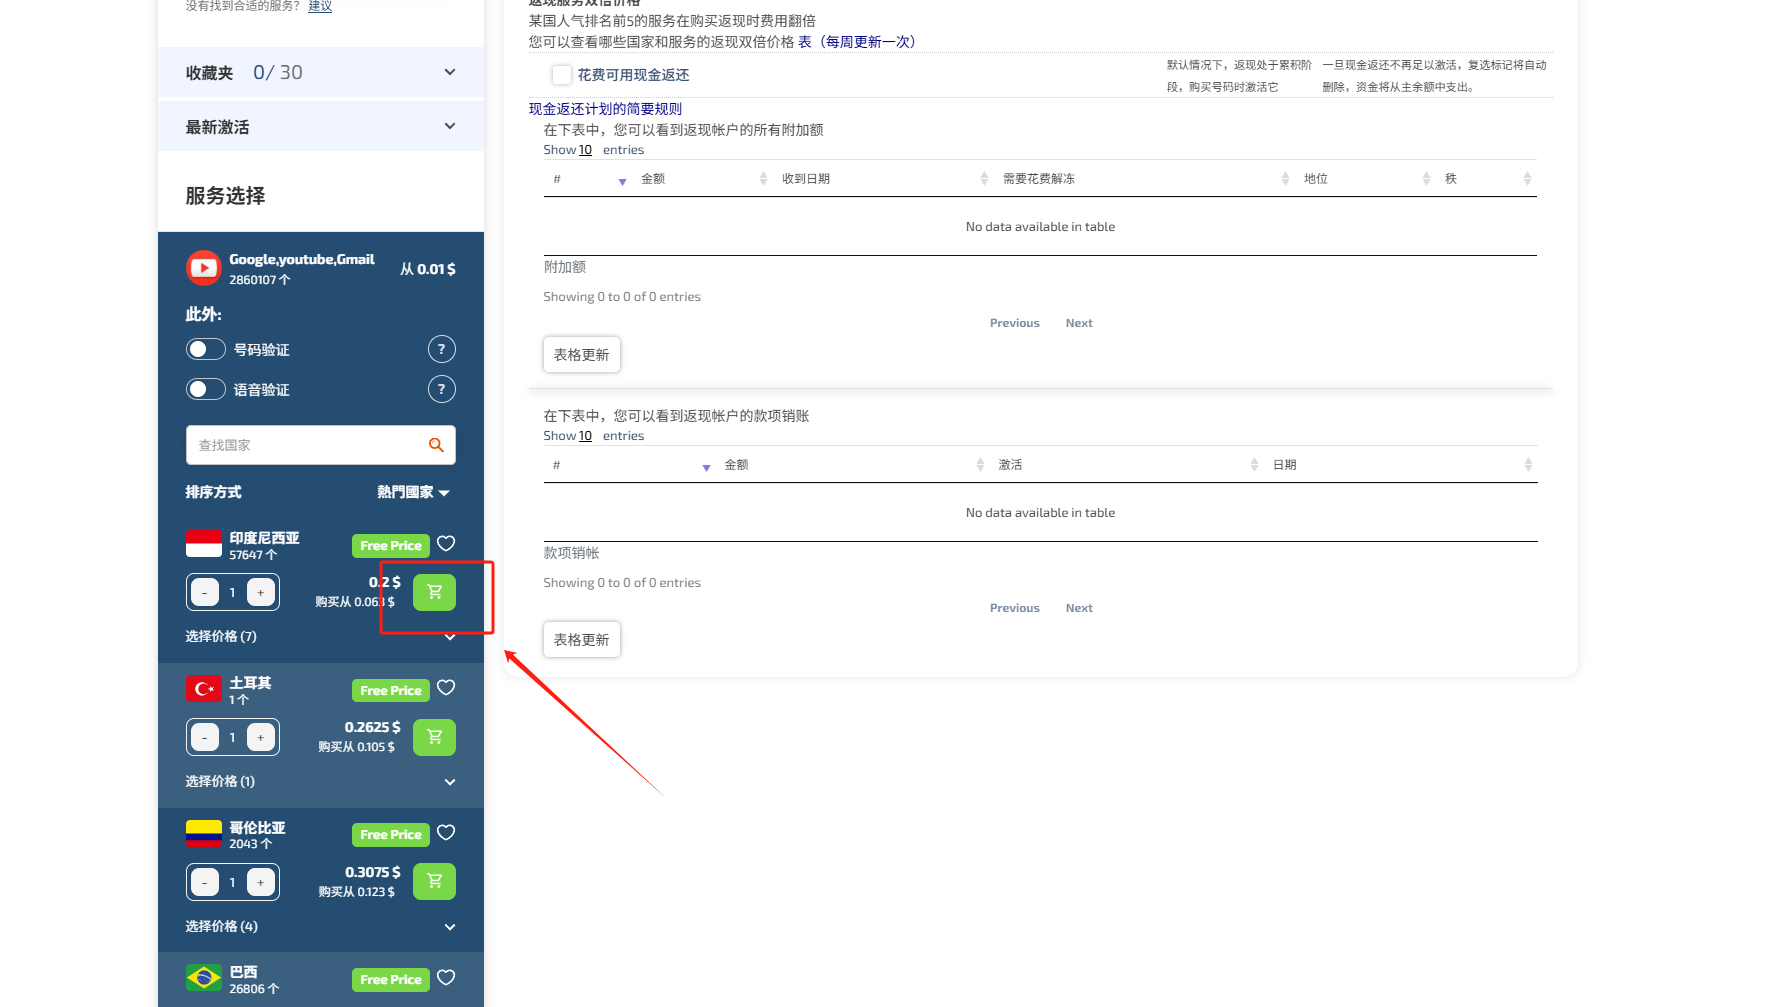
Task: Sort bonus table by 需要花费解冻 column
Action: pos(1145,179)
